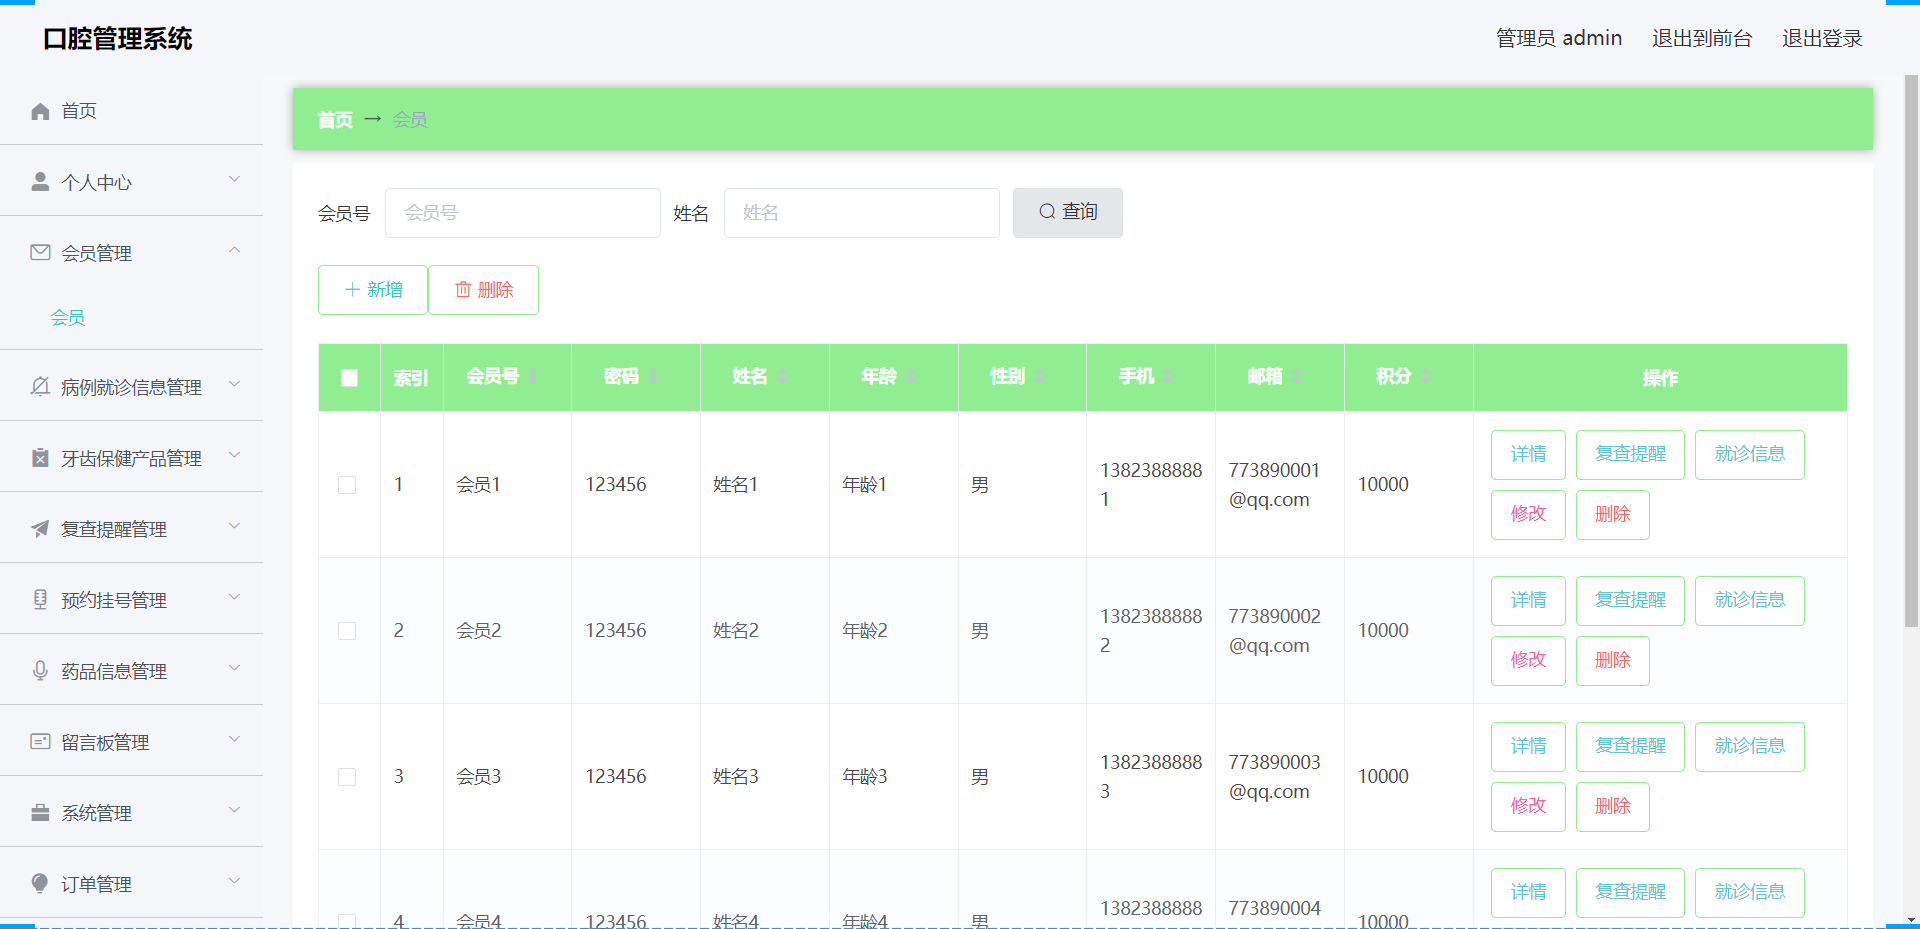Check the select-all checkbox in table header
This screenshot has width=1920, height=929.
(349, 378)
